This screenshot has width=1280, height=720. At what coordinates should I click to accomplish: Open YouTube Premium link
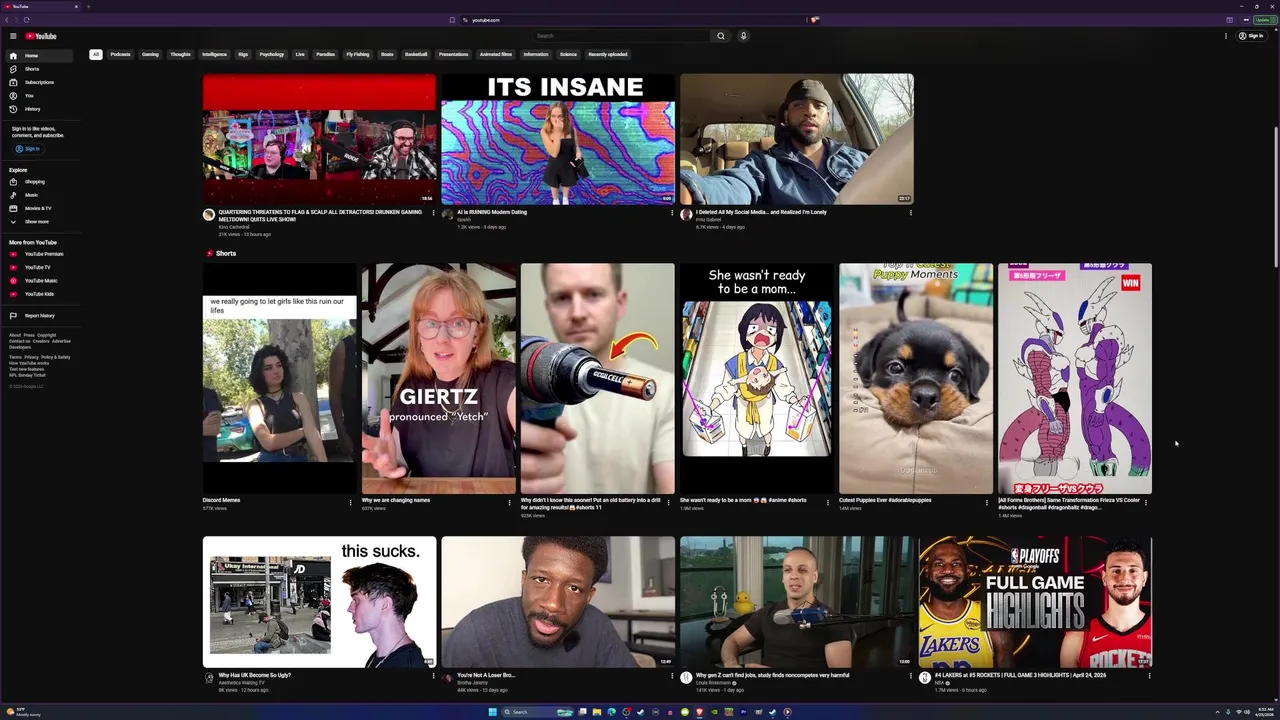pos(37,254)
